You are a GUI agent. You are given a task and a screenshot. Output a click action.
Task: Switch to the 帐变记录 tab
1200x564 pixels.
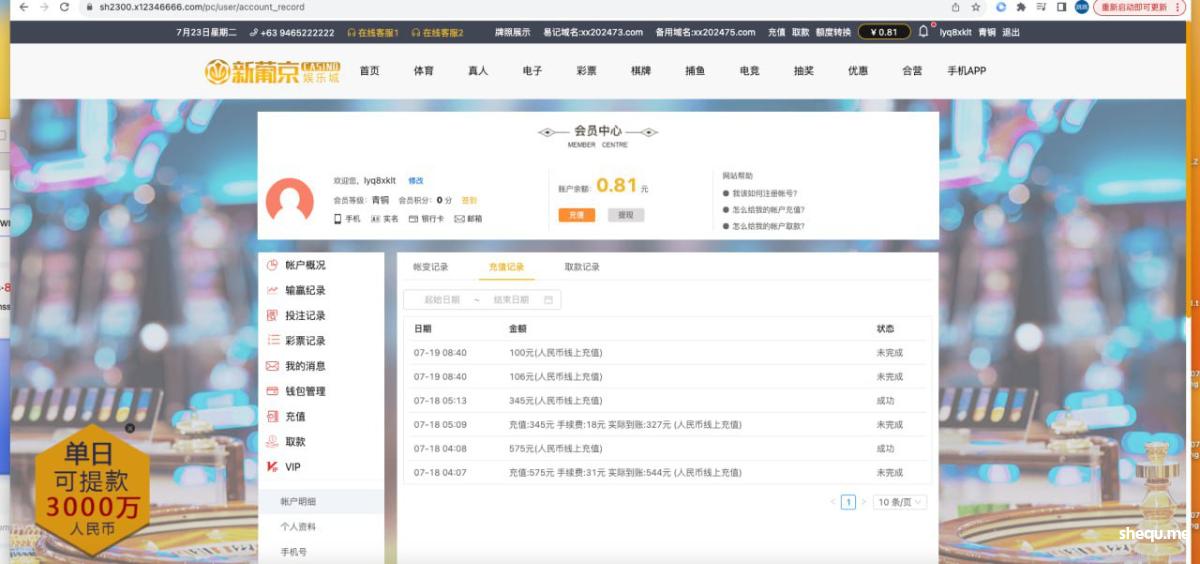(x=431, y=267)
